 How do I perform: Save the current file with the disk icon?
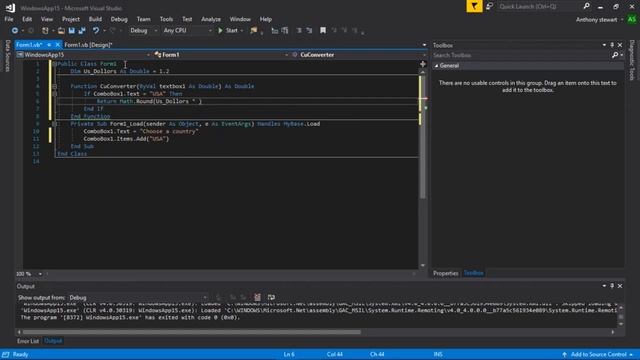(72, 31)
